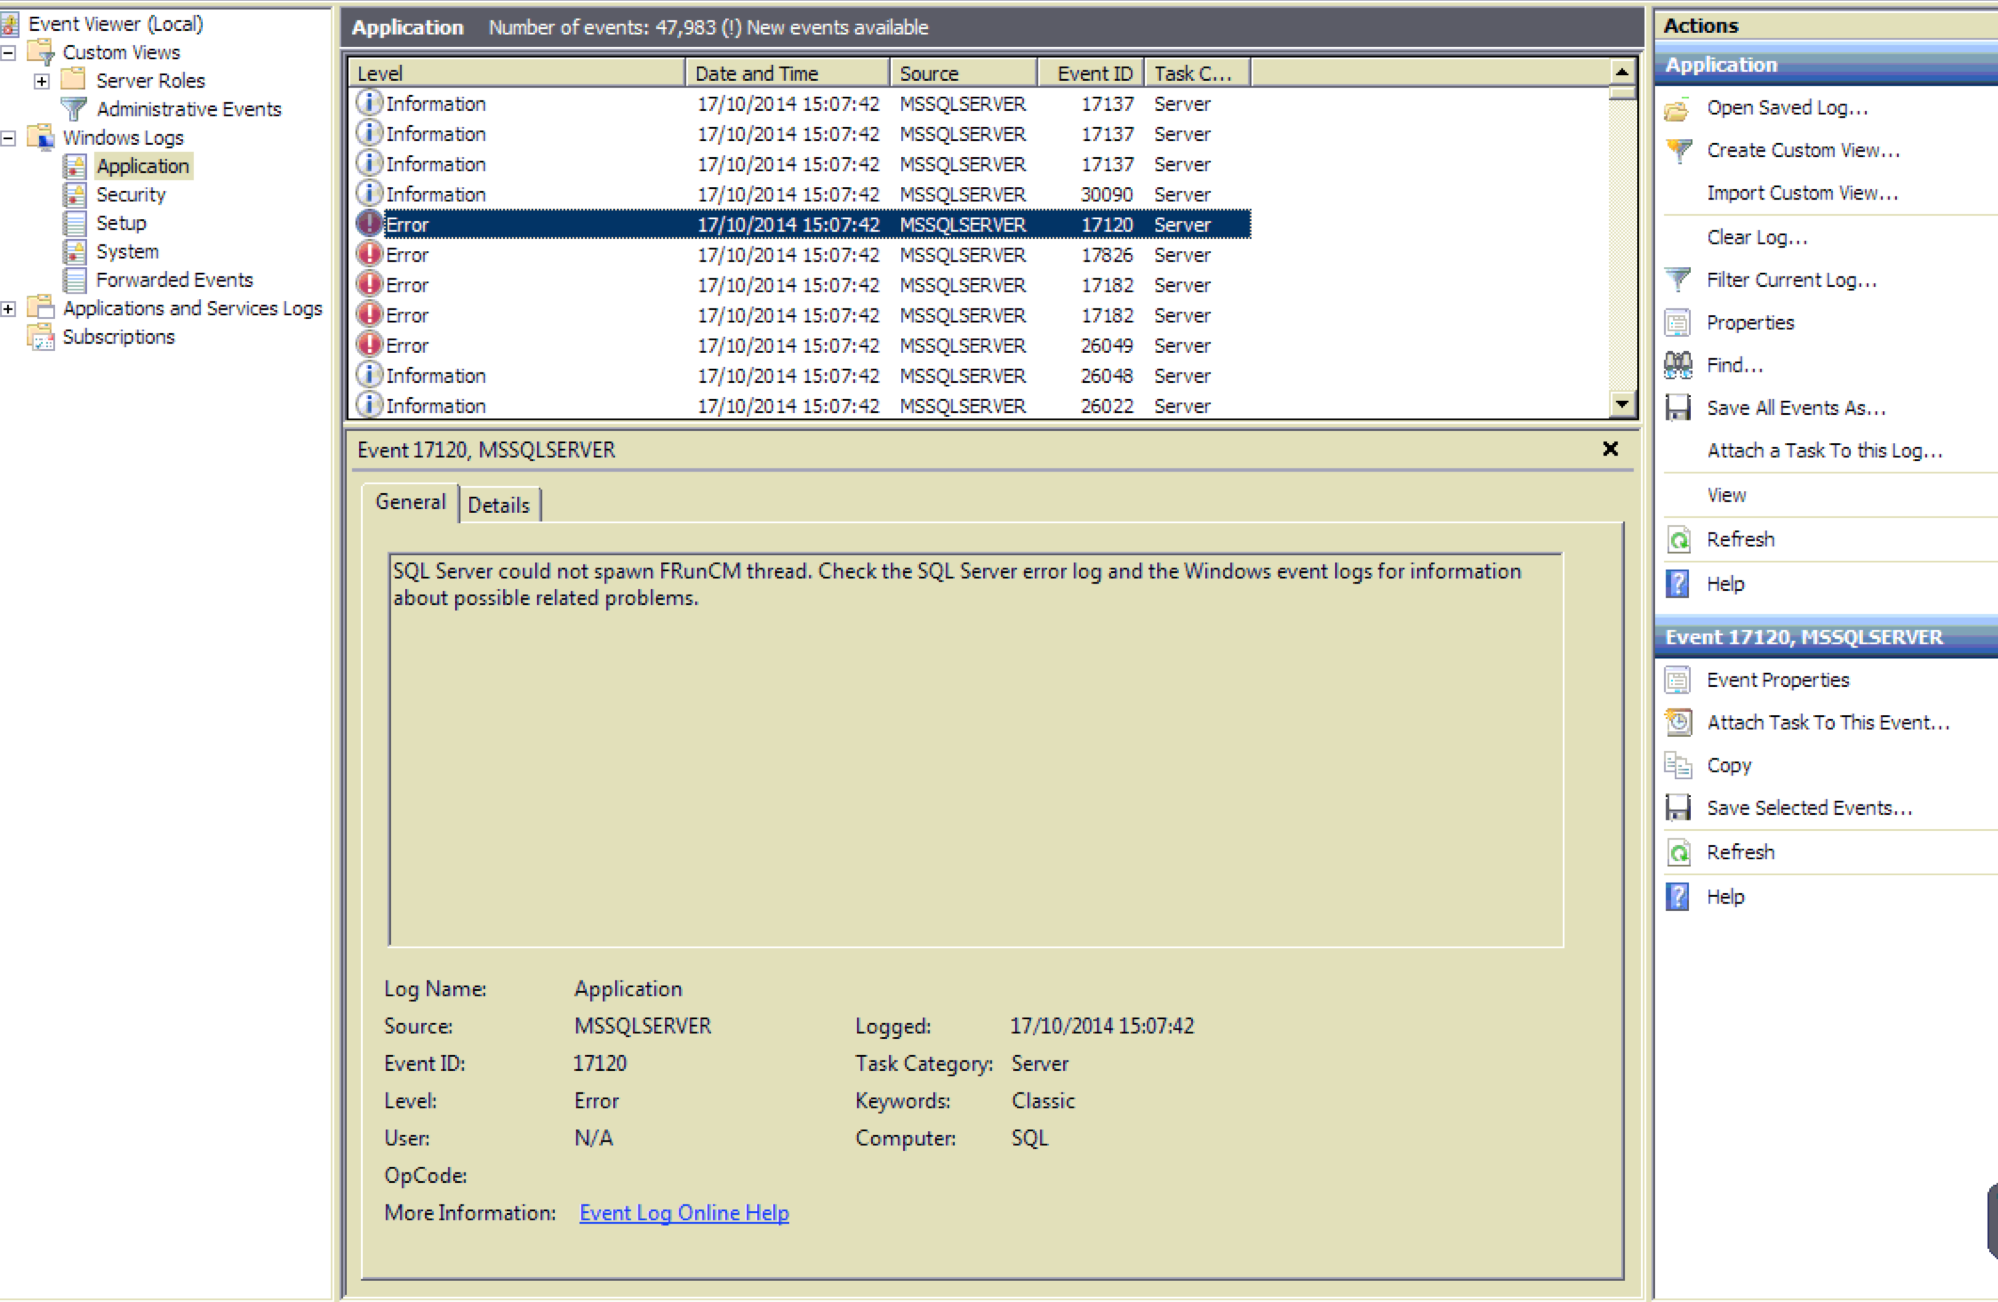Viewport: 1998px width, 1302px height.
Task: Click the Administrative Events filter icon
Action: [74, 109]
